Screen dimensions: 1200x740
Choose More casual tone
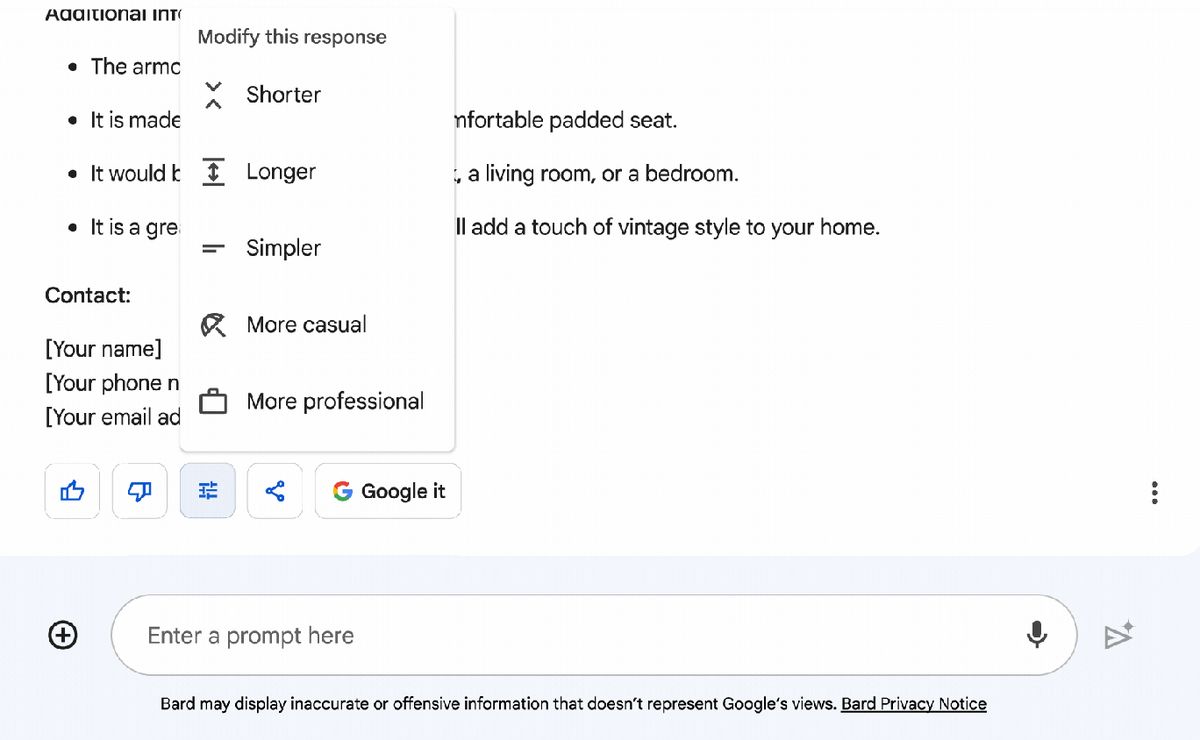[317, 325]
